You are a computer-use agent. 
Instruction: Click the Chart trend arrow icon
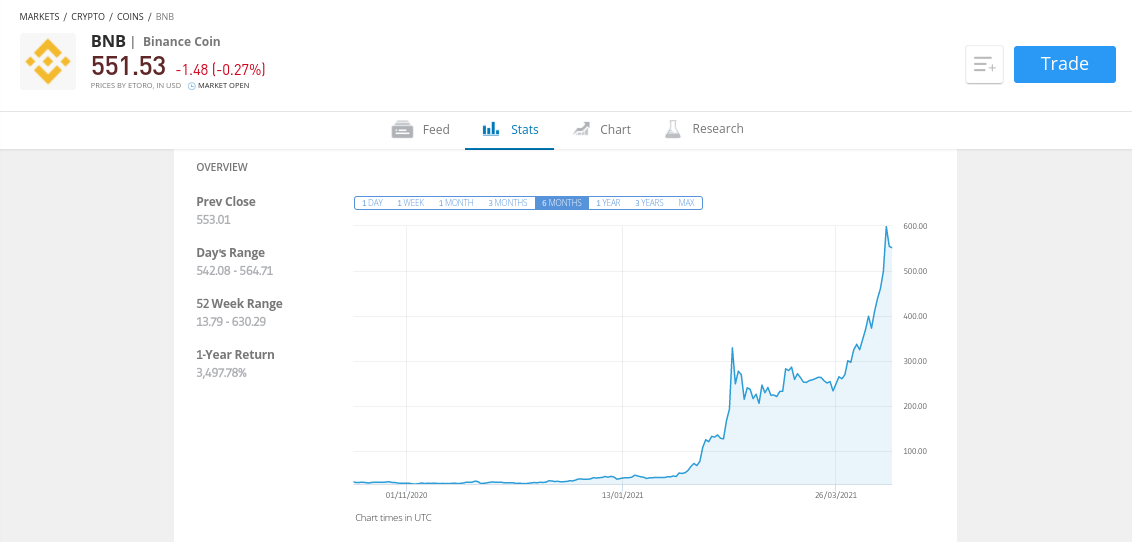(x=581, y=129)
